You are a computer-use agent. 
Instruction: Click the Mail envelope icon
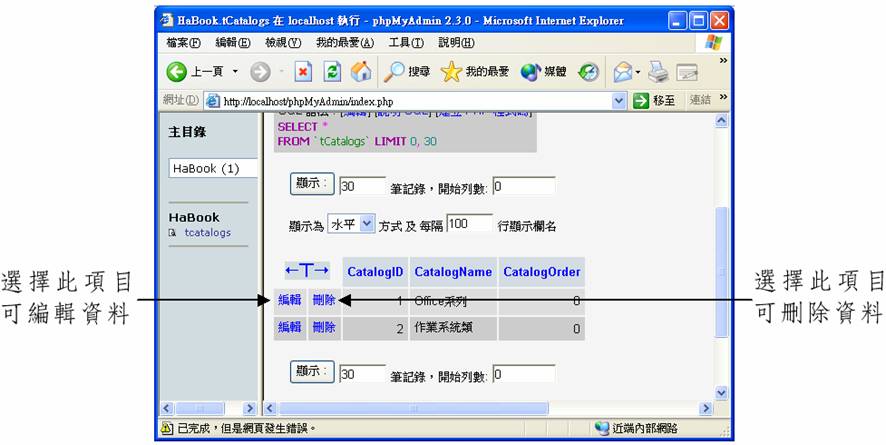(x=623, y=72)
